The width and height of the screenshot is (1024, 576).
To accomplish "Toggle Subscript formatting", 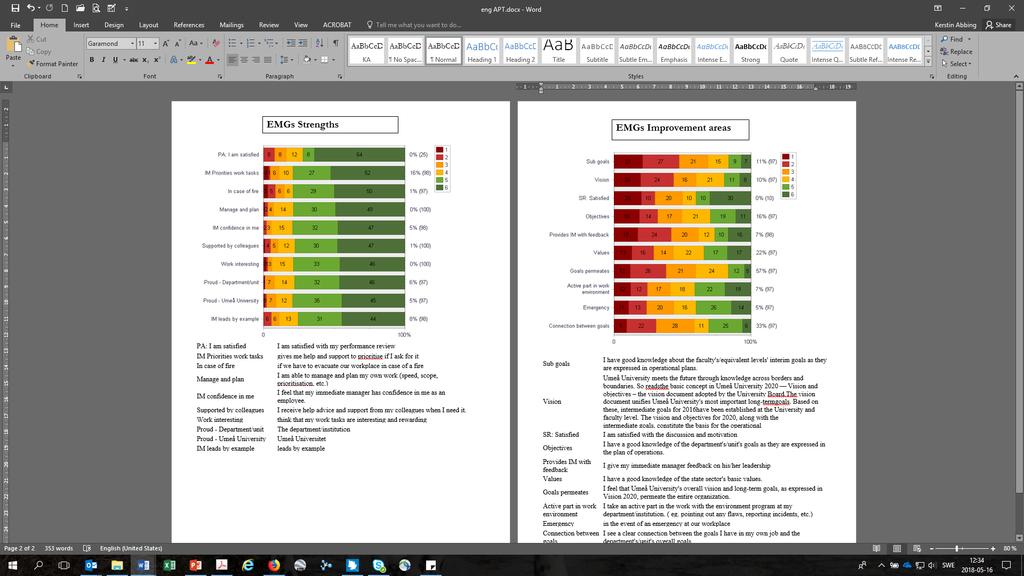I will tap(145, 60).
